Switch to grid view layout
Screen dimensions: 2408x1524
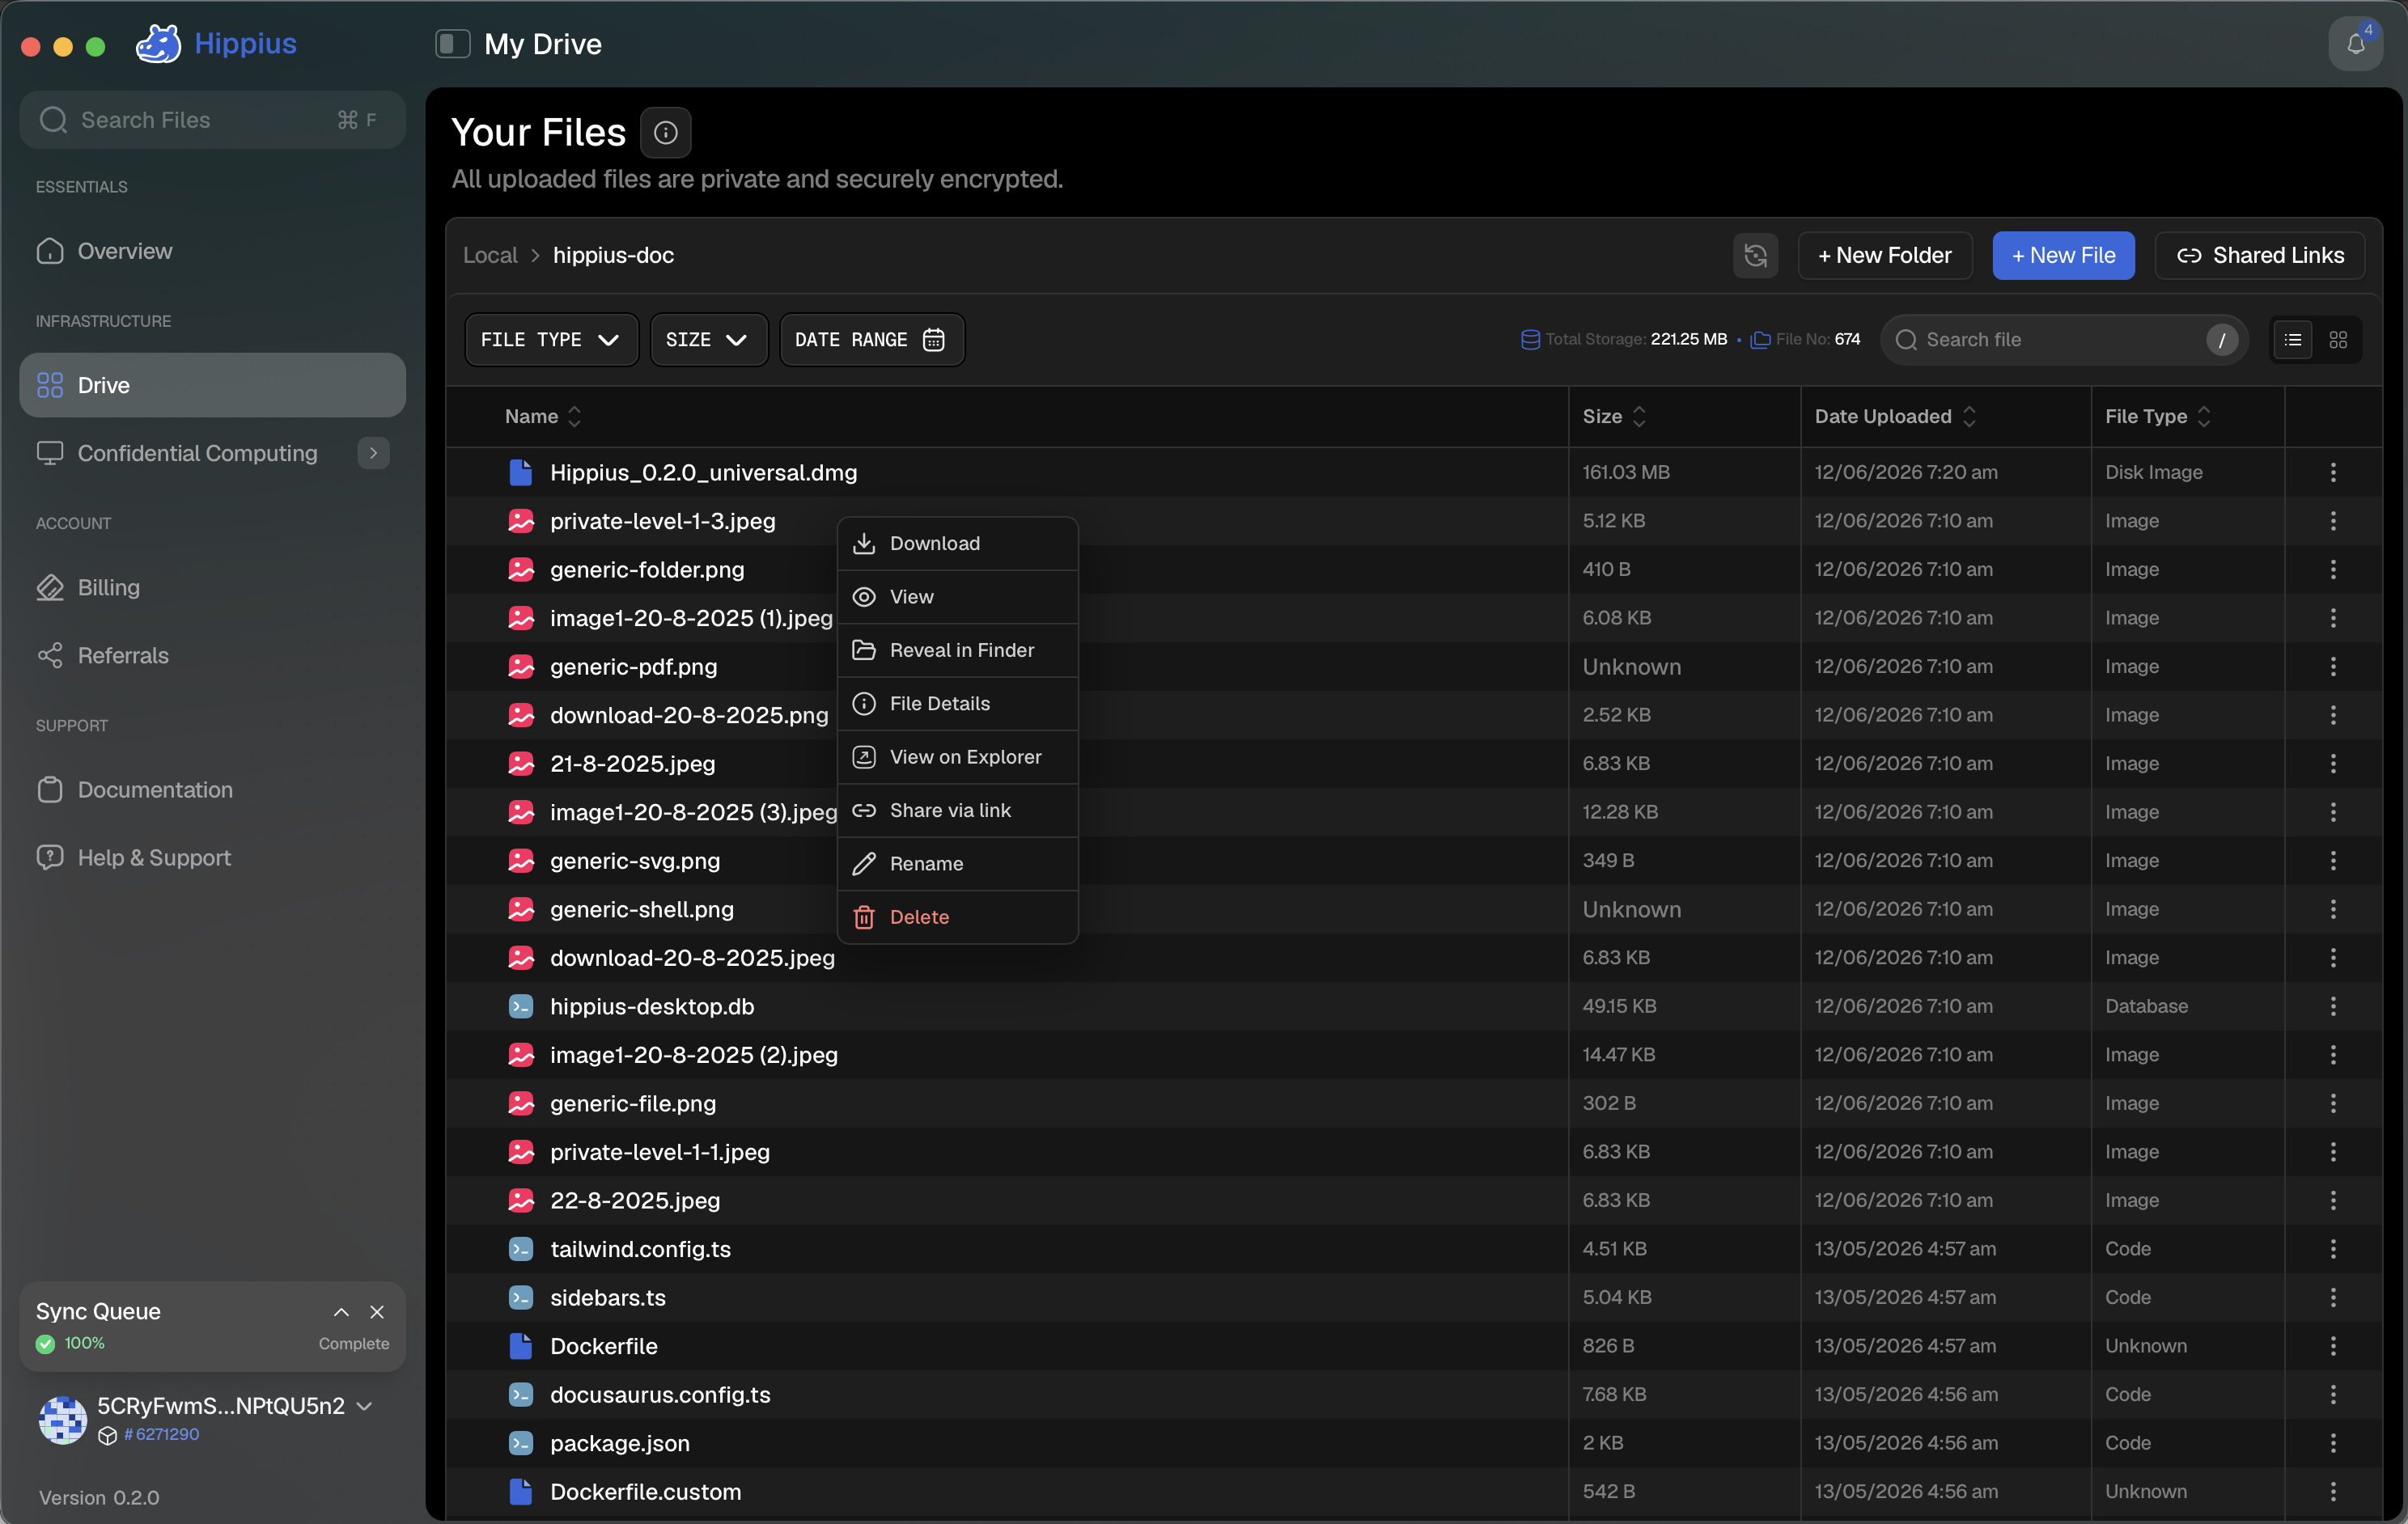coord(2338,340)
